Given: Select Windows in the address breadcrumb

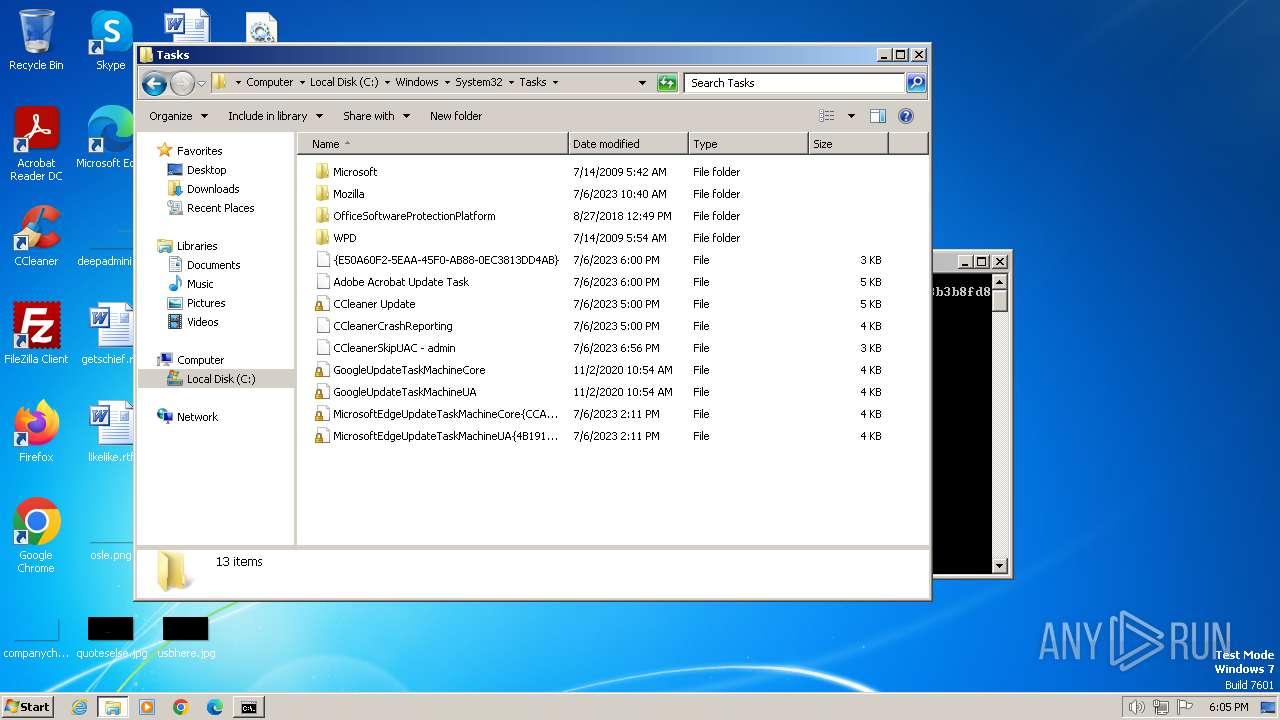Looking at the screenshot, I should (x=417, y=83).
